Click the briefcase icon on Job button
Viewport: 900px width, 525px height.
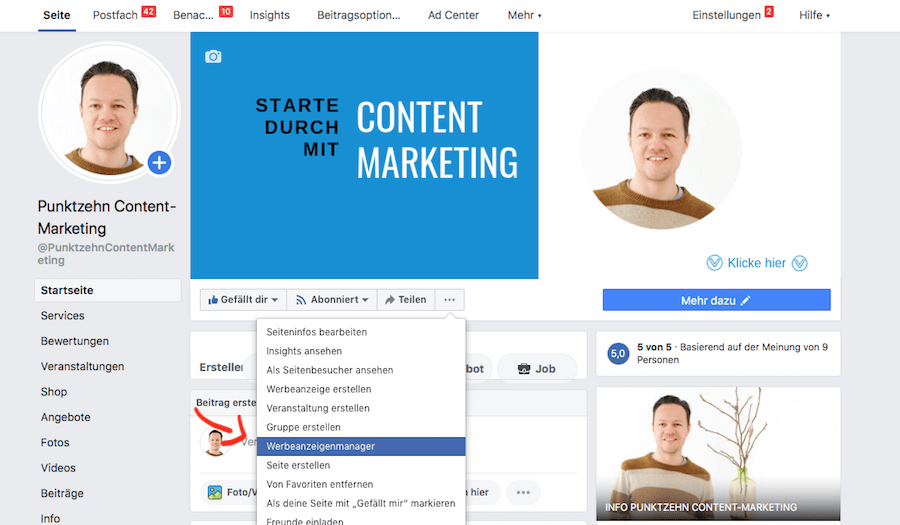point(523,369)
